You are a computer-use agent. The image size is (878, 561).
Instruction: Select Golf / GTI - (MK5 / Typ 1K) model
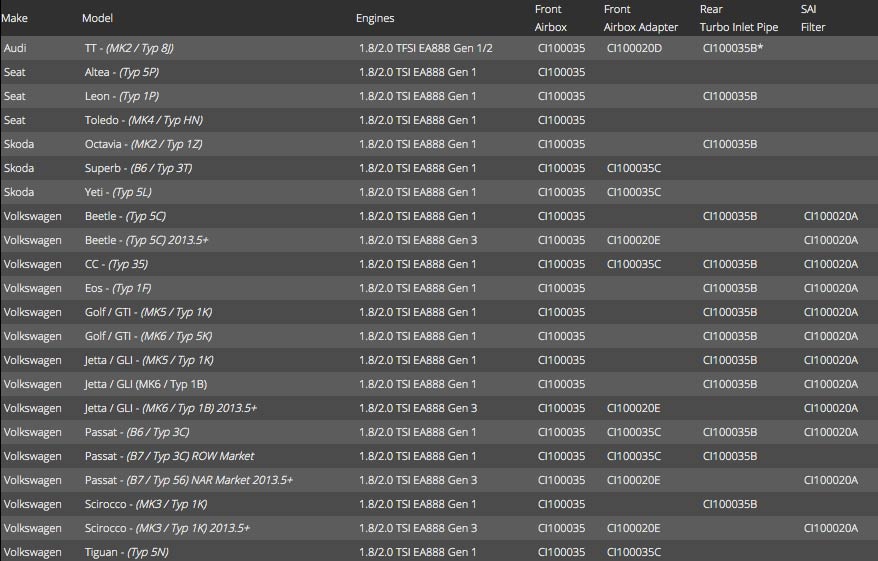148,312
